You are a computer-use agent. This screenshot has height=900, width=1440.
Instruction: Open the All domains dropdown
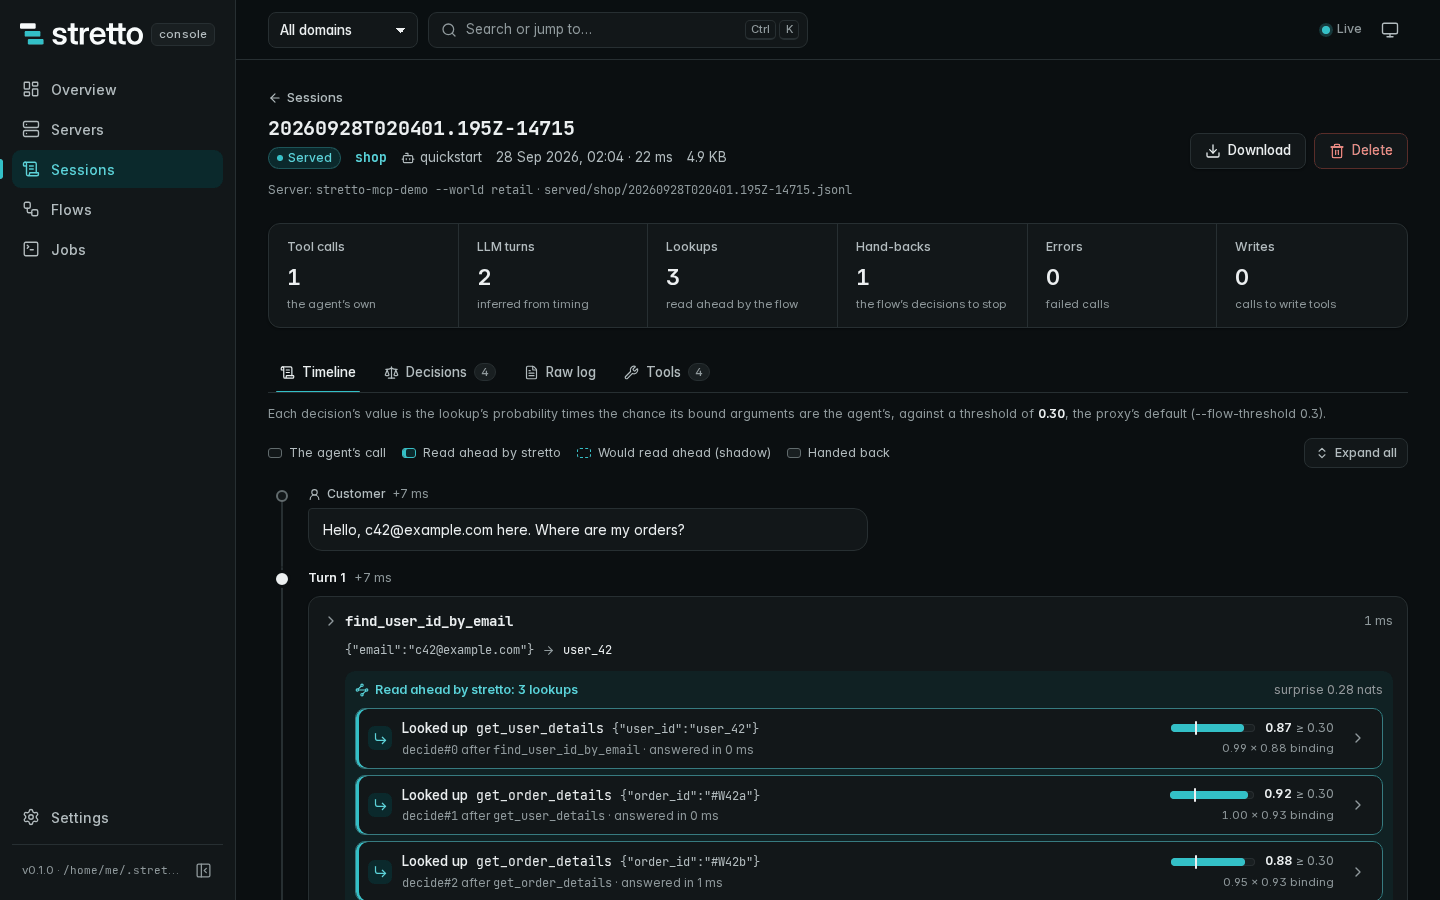[x=342, y=30]
